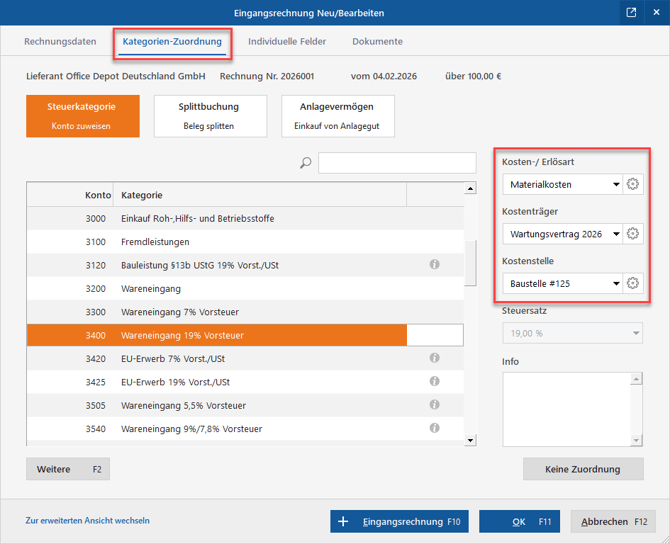
Task: Show info icon for EU-Erwerb 7% row
Action: click(435, 358)
